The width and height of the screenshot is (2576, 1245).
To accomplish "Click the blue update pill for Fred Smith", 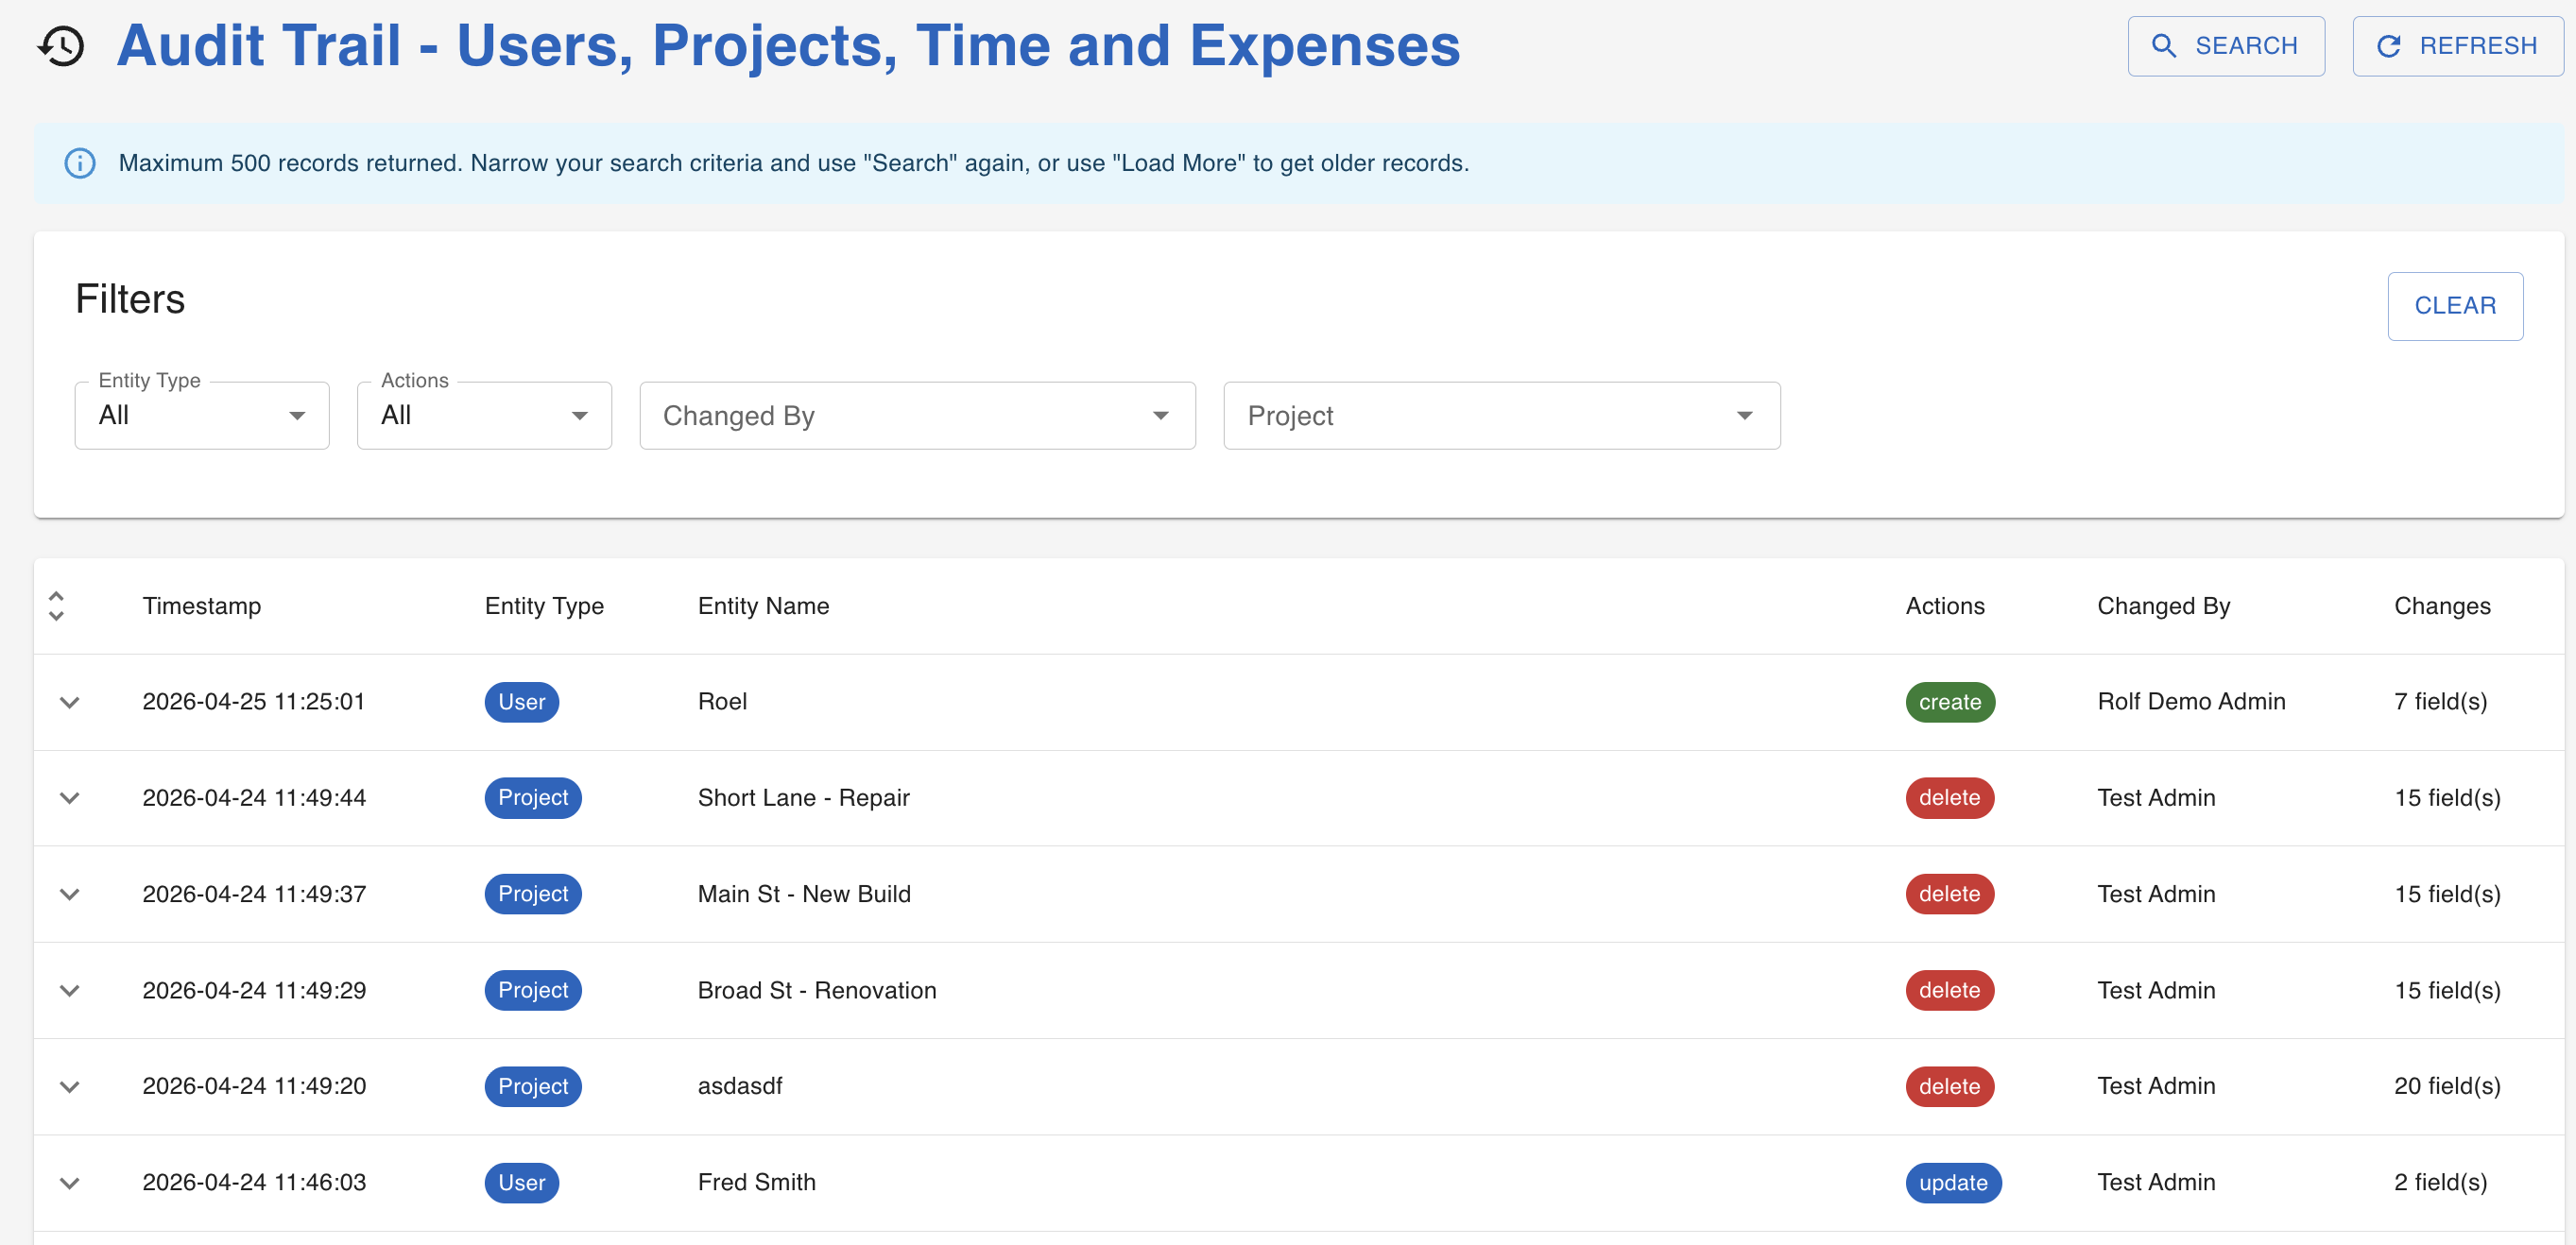I will click(x=1953, y=1182).
